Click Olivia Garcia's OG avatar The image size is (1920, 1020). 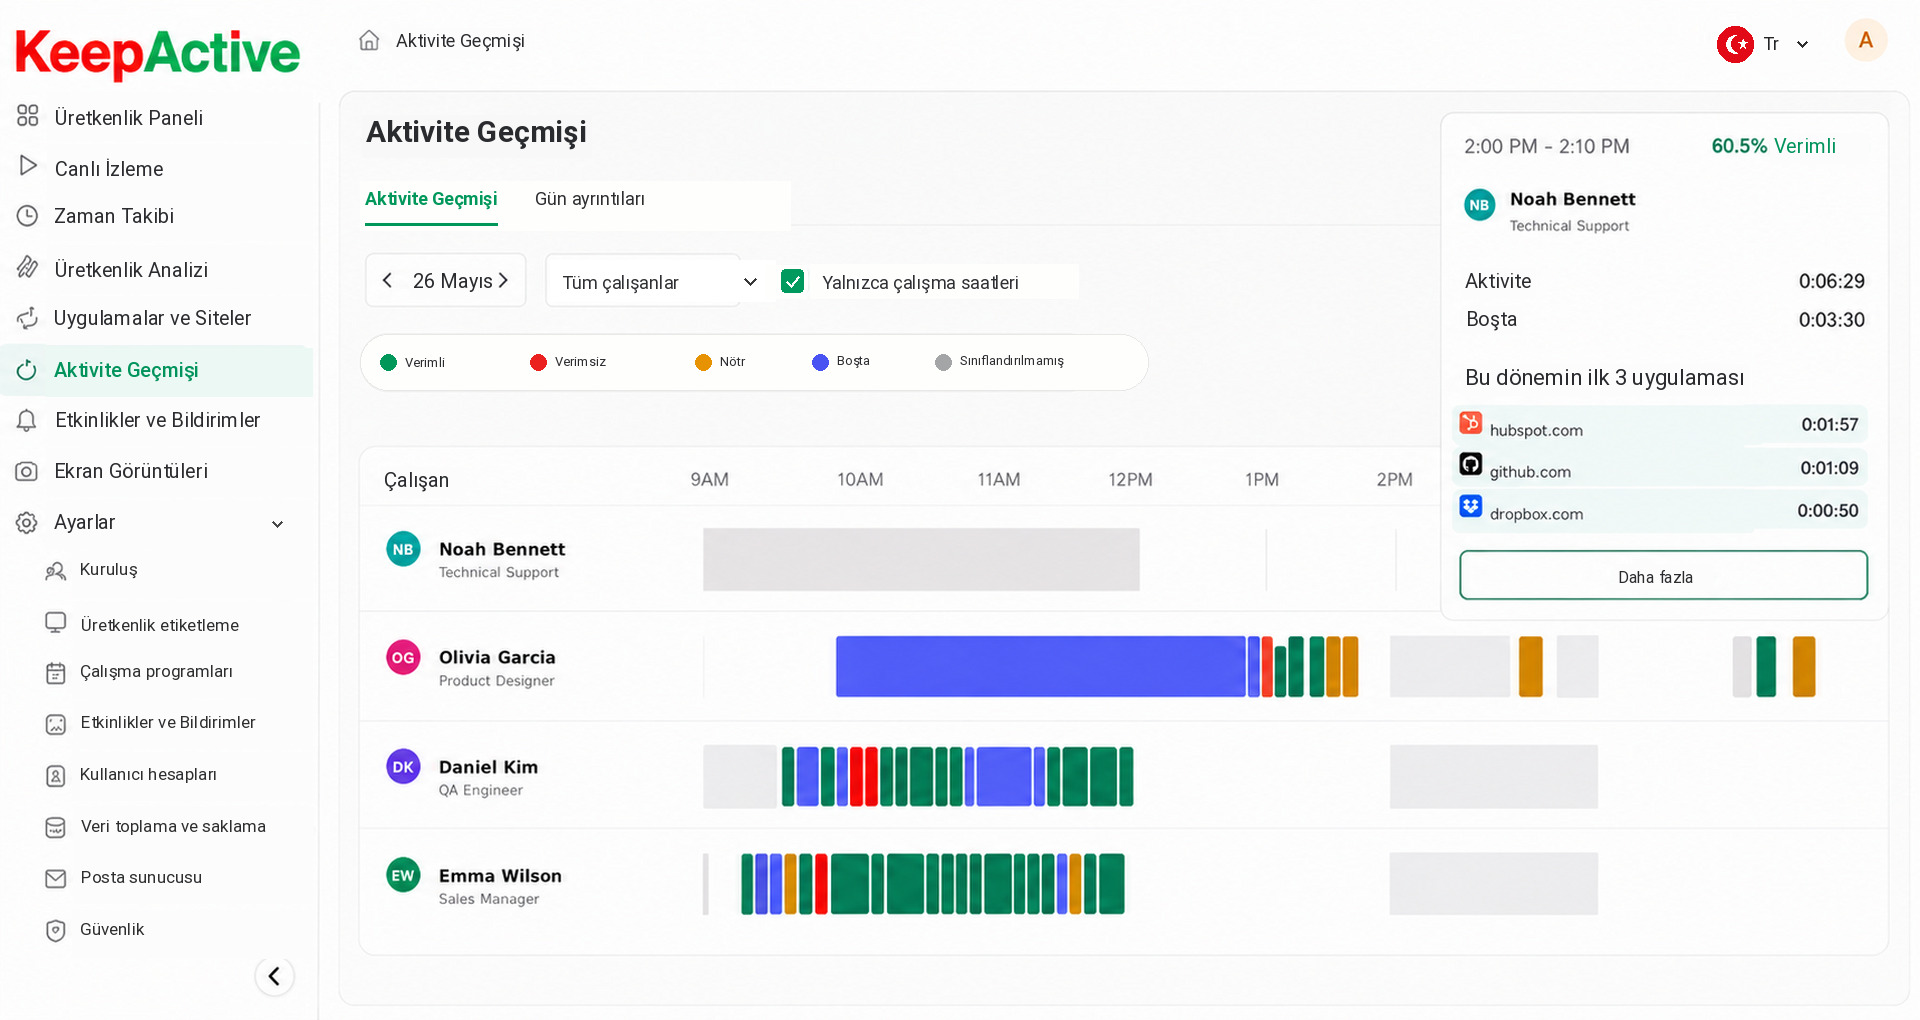click(x=403, y=657)
